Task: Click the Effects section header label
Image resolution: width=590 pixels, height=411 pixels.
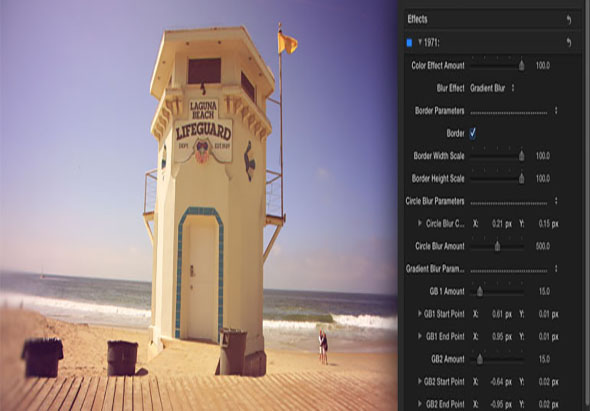Action: (417, 20)
